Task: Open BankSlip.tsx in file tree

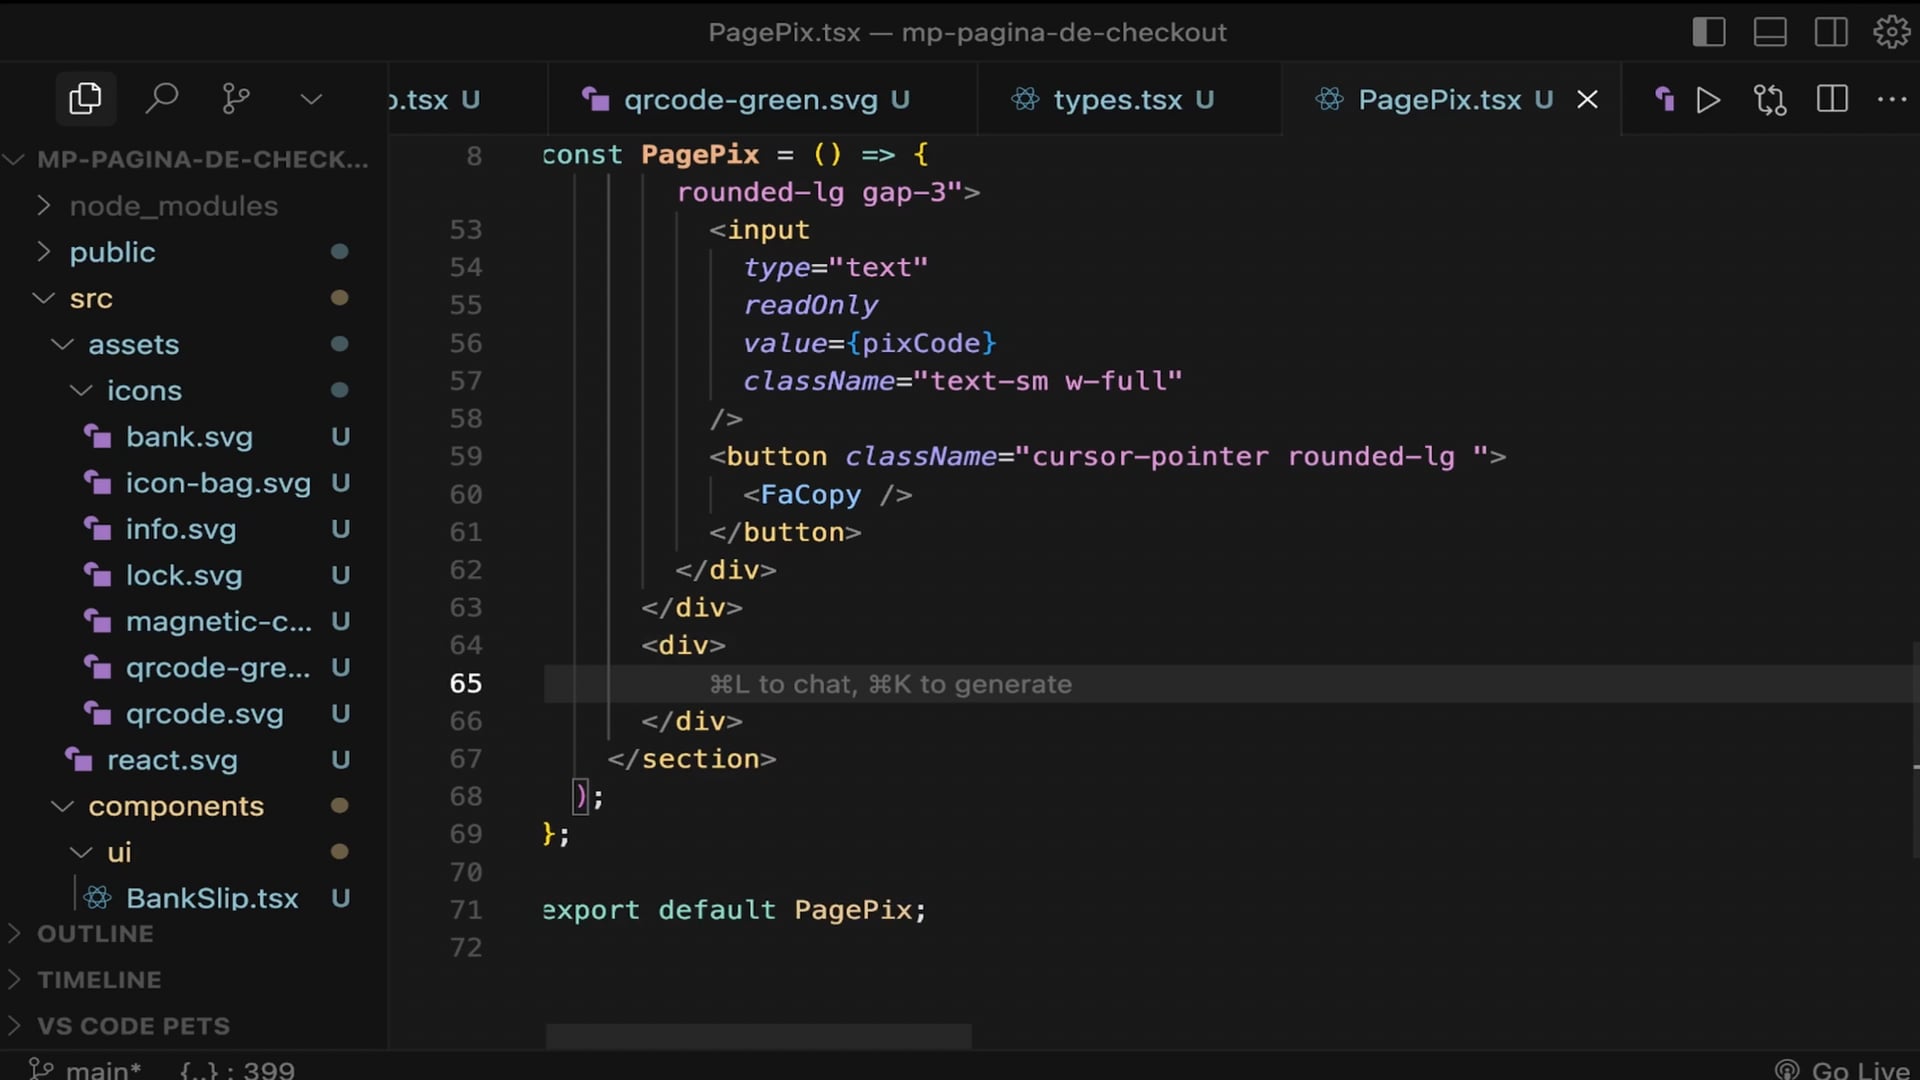Action: click(212, 898)
